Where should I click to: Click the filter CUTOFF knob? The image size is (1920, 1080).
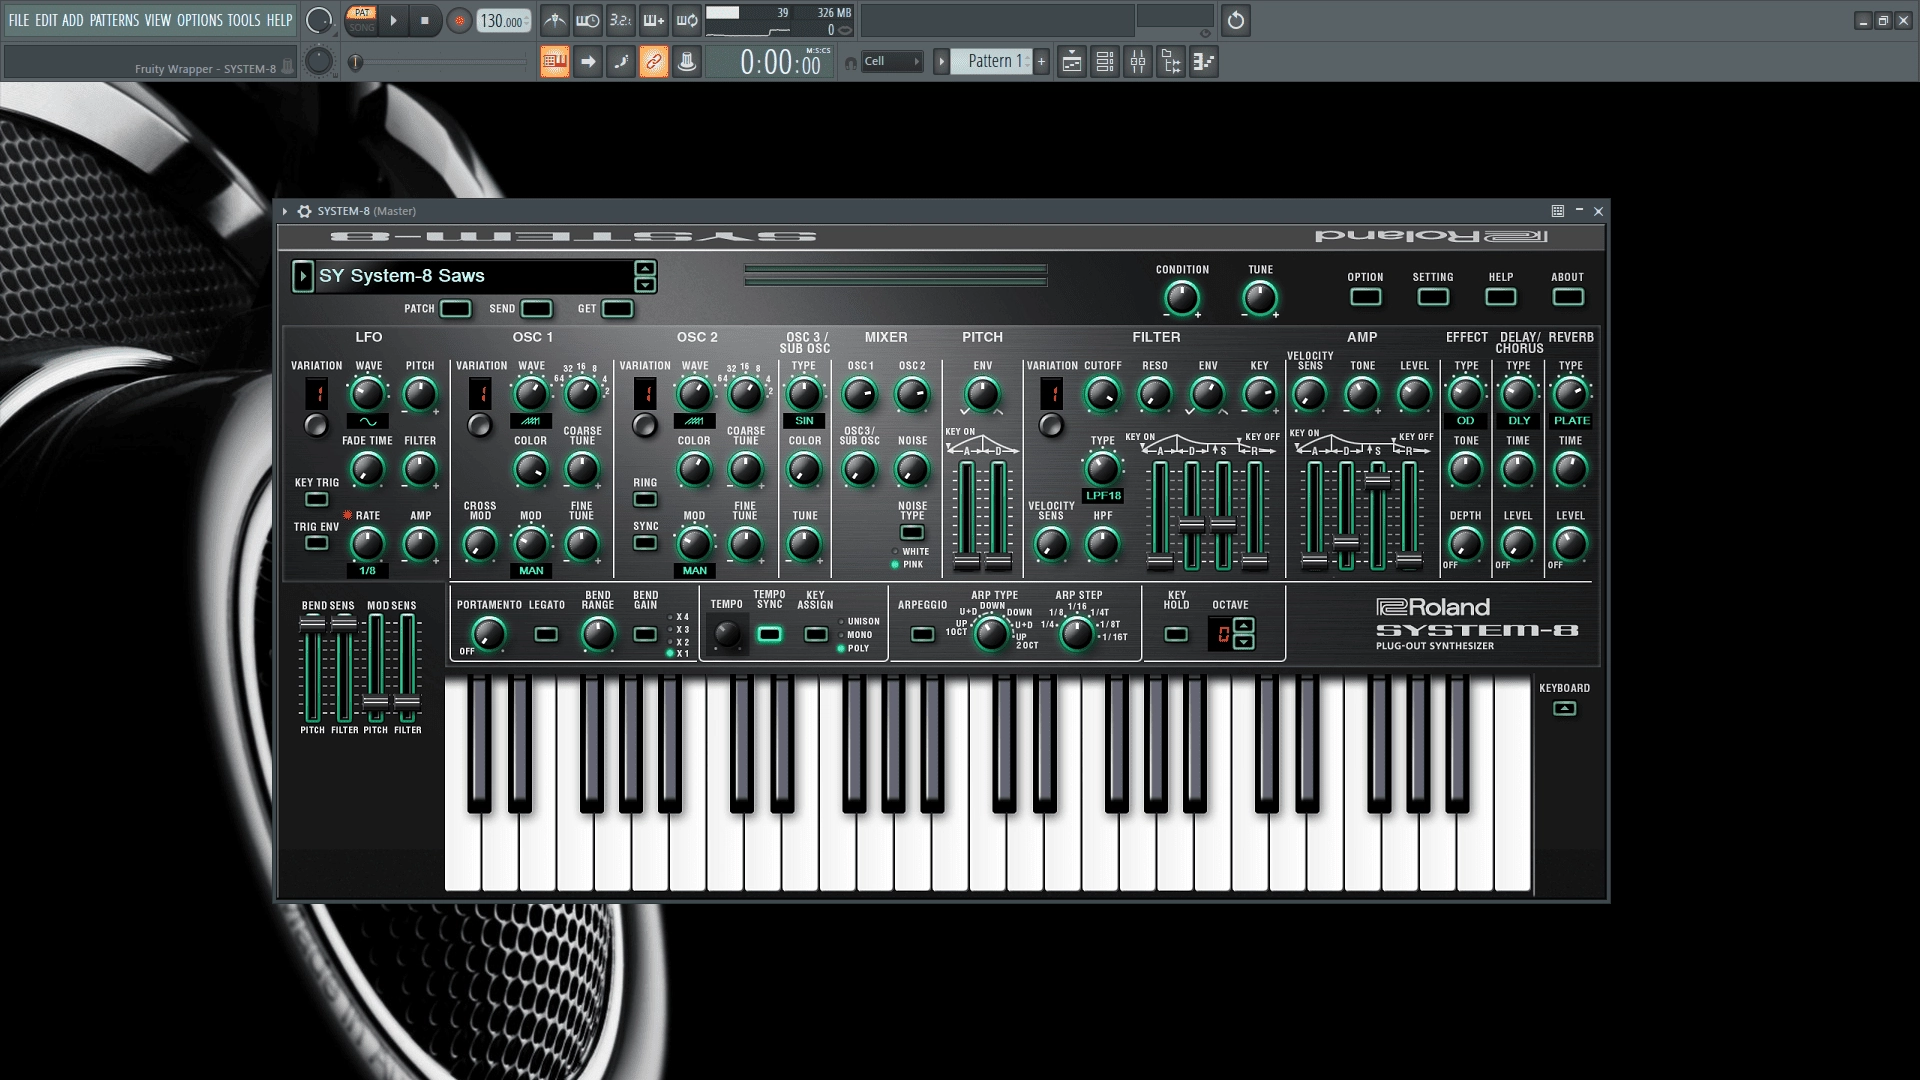click(x=1102, y=395)
